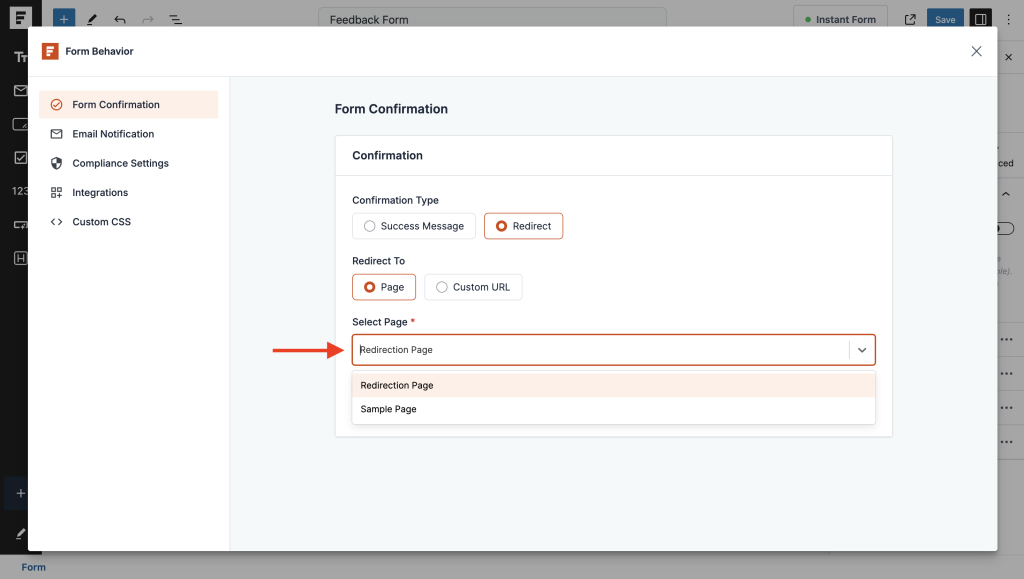Open the Document Overview list icon
Screen dimensions: 1024x579
pos(176,18)
